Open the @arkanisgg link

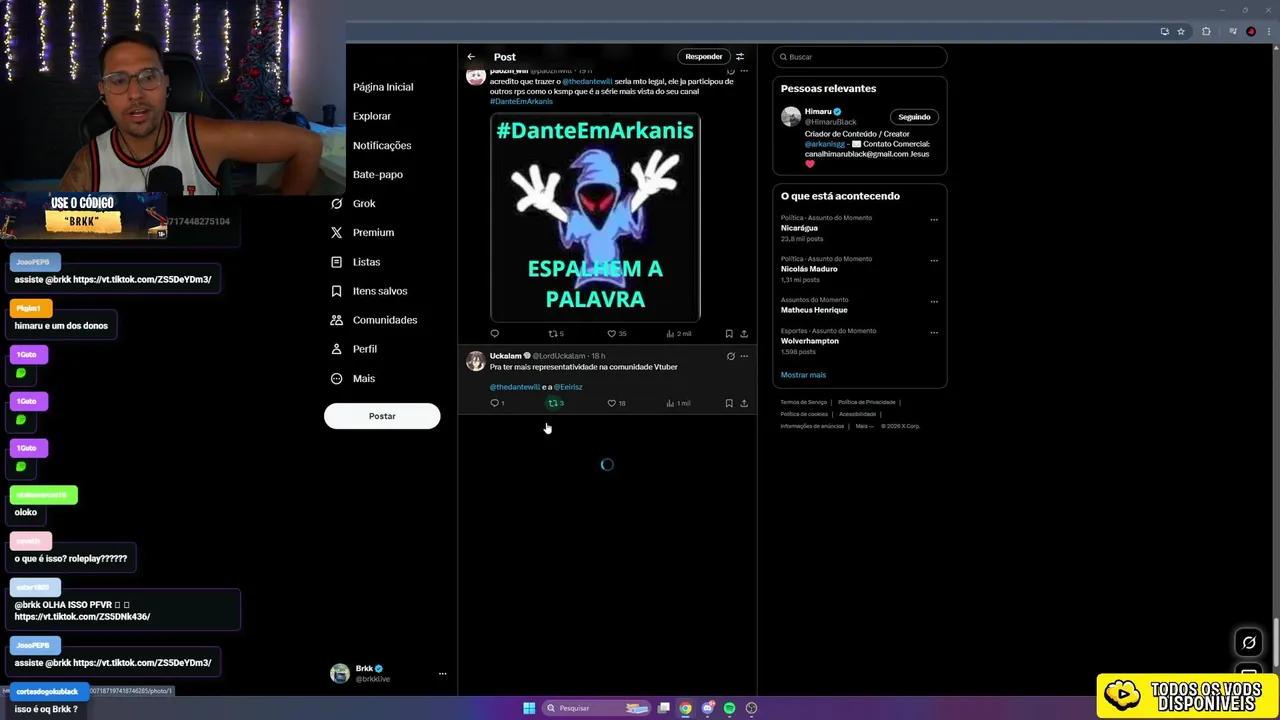824,144
